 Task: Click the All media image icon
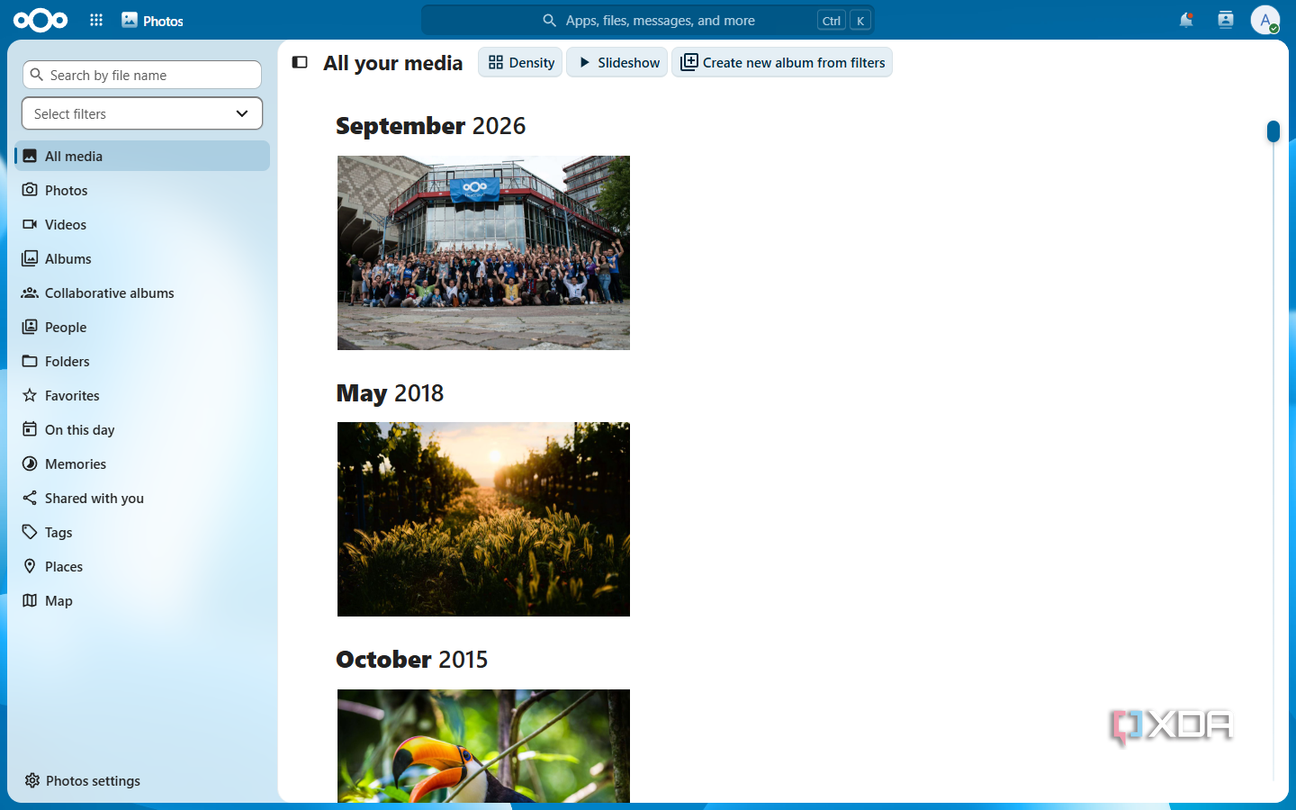(30, 156)
